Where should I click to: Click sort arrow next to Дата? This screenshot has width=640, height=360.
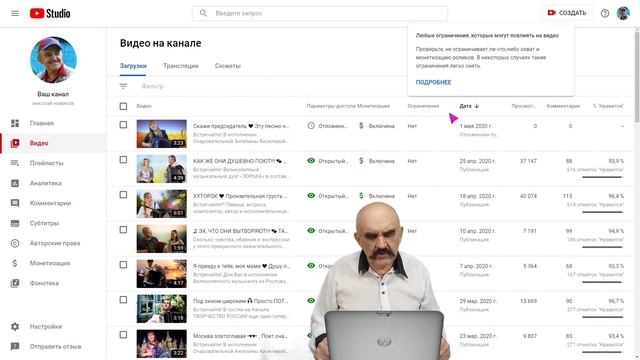tap(476, 106)
